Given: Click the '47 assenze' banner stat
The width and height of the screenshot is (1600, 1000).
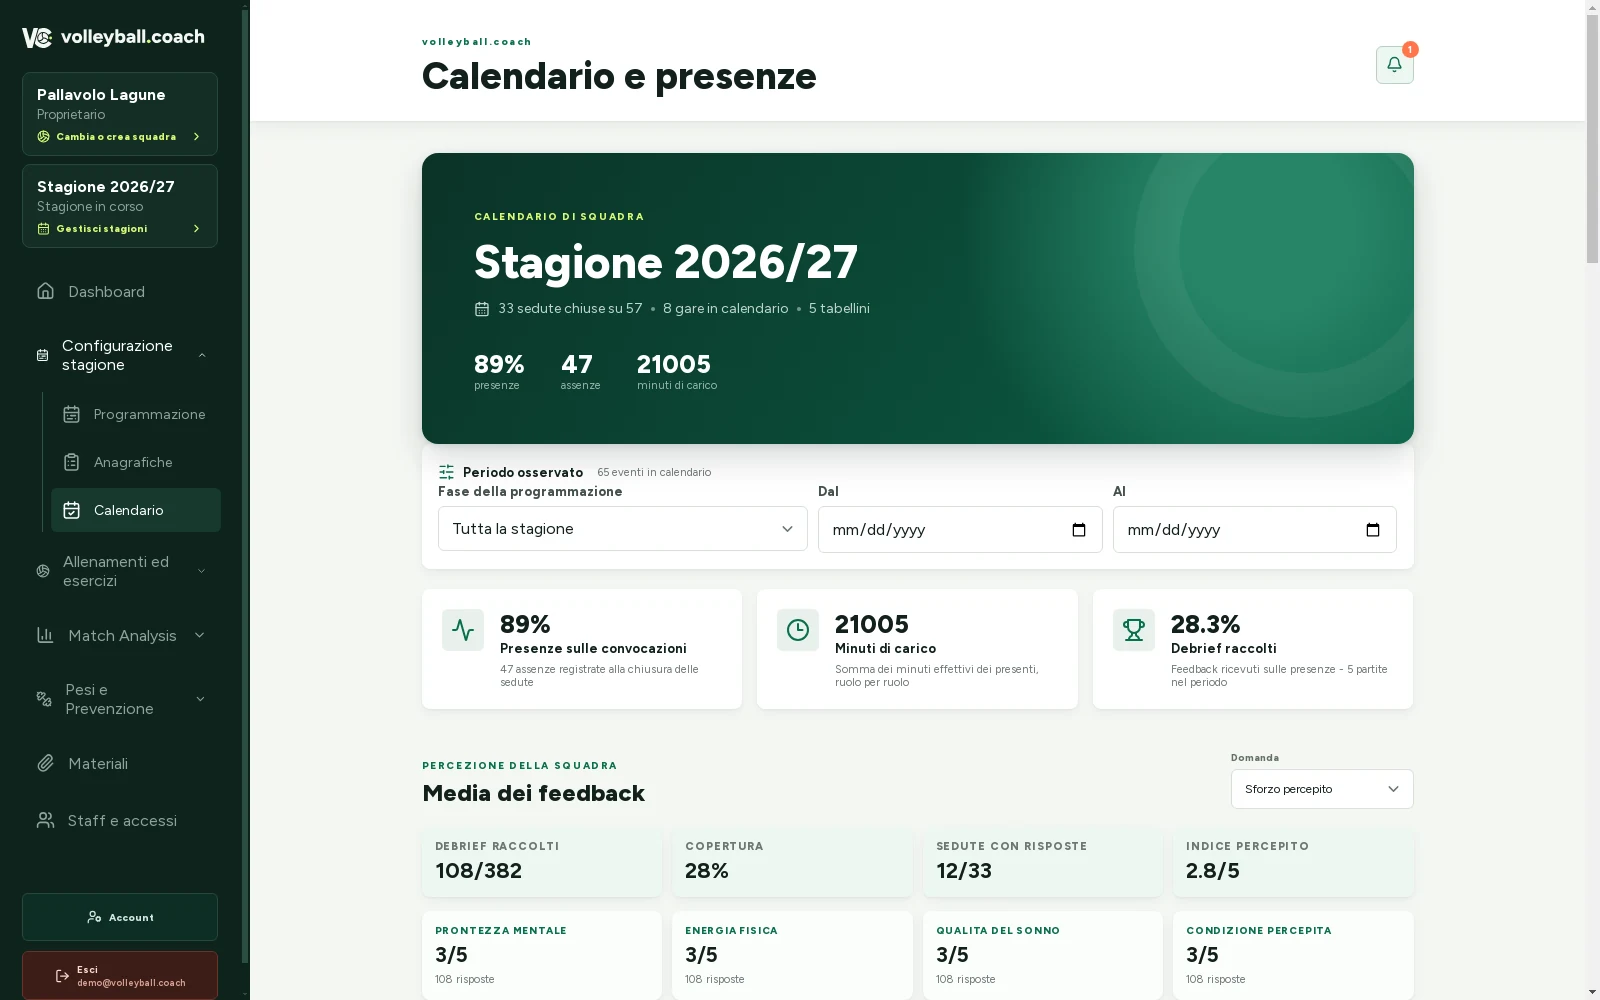Looking at the screenshot, I should (x=580, y=371).
